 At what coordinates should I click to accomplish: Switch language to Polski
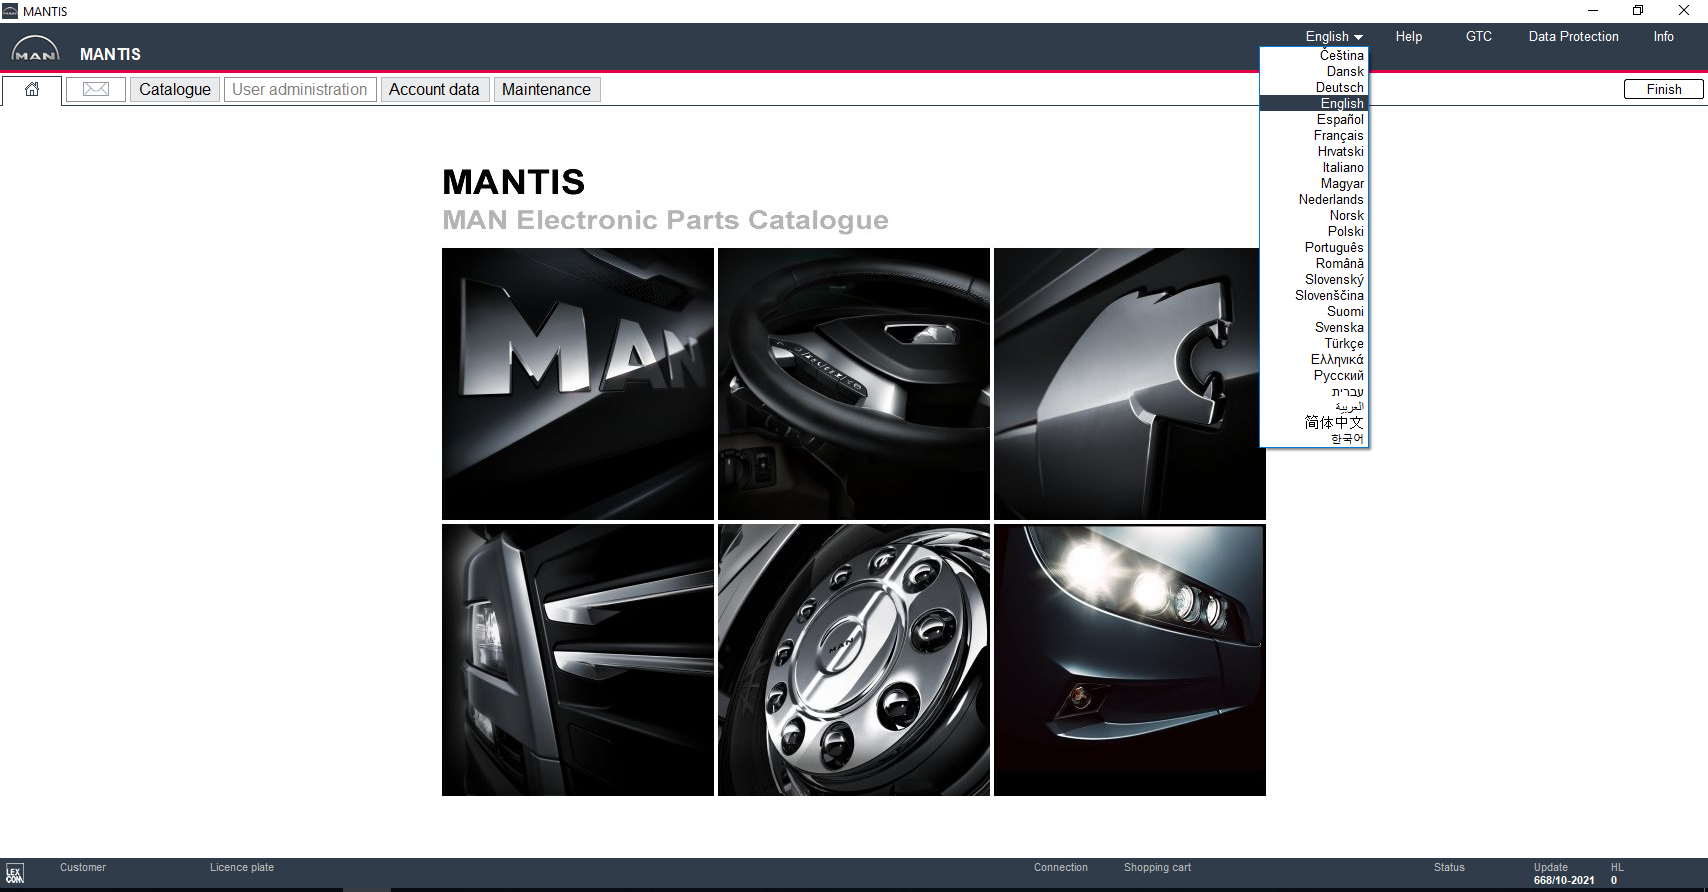1314,231
